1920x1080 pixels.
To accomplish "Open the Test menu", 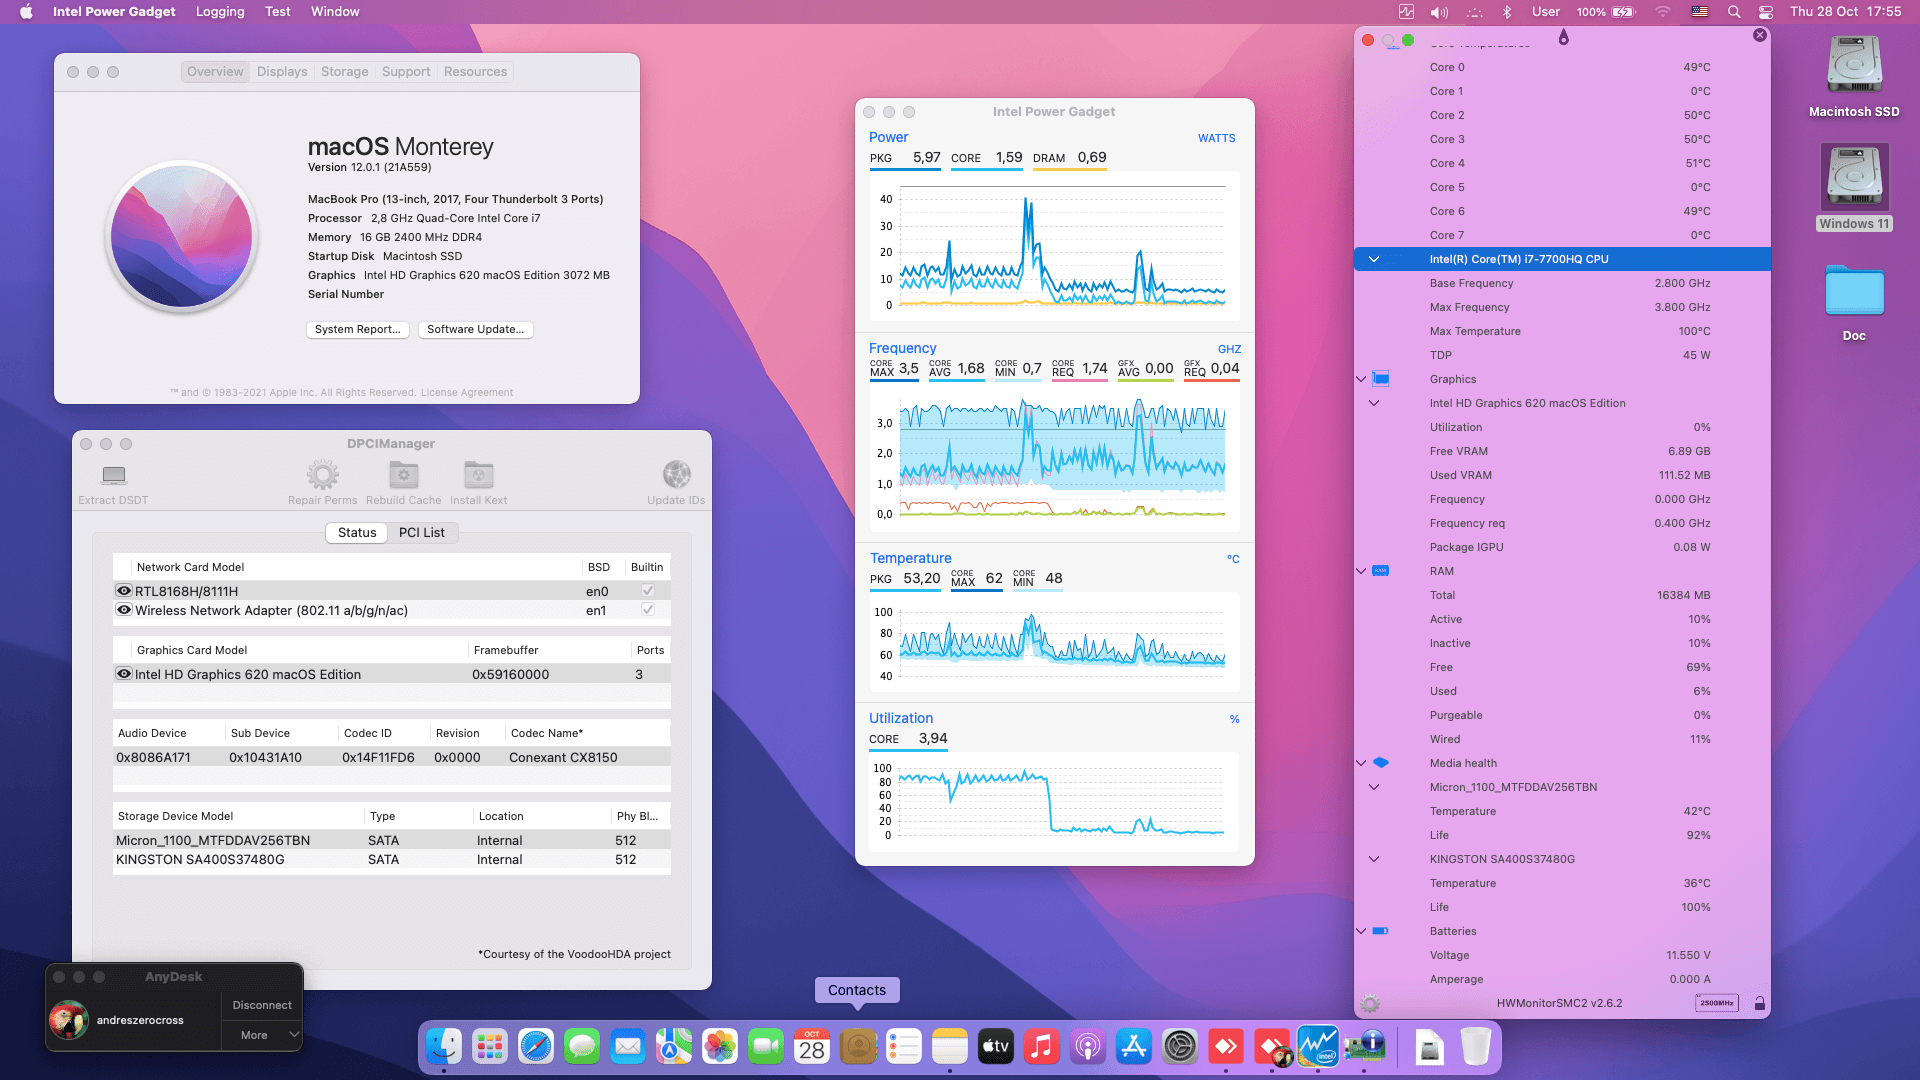I will pyautogui.click(x=278, y=12).
